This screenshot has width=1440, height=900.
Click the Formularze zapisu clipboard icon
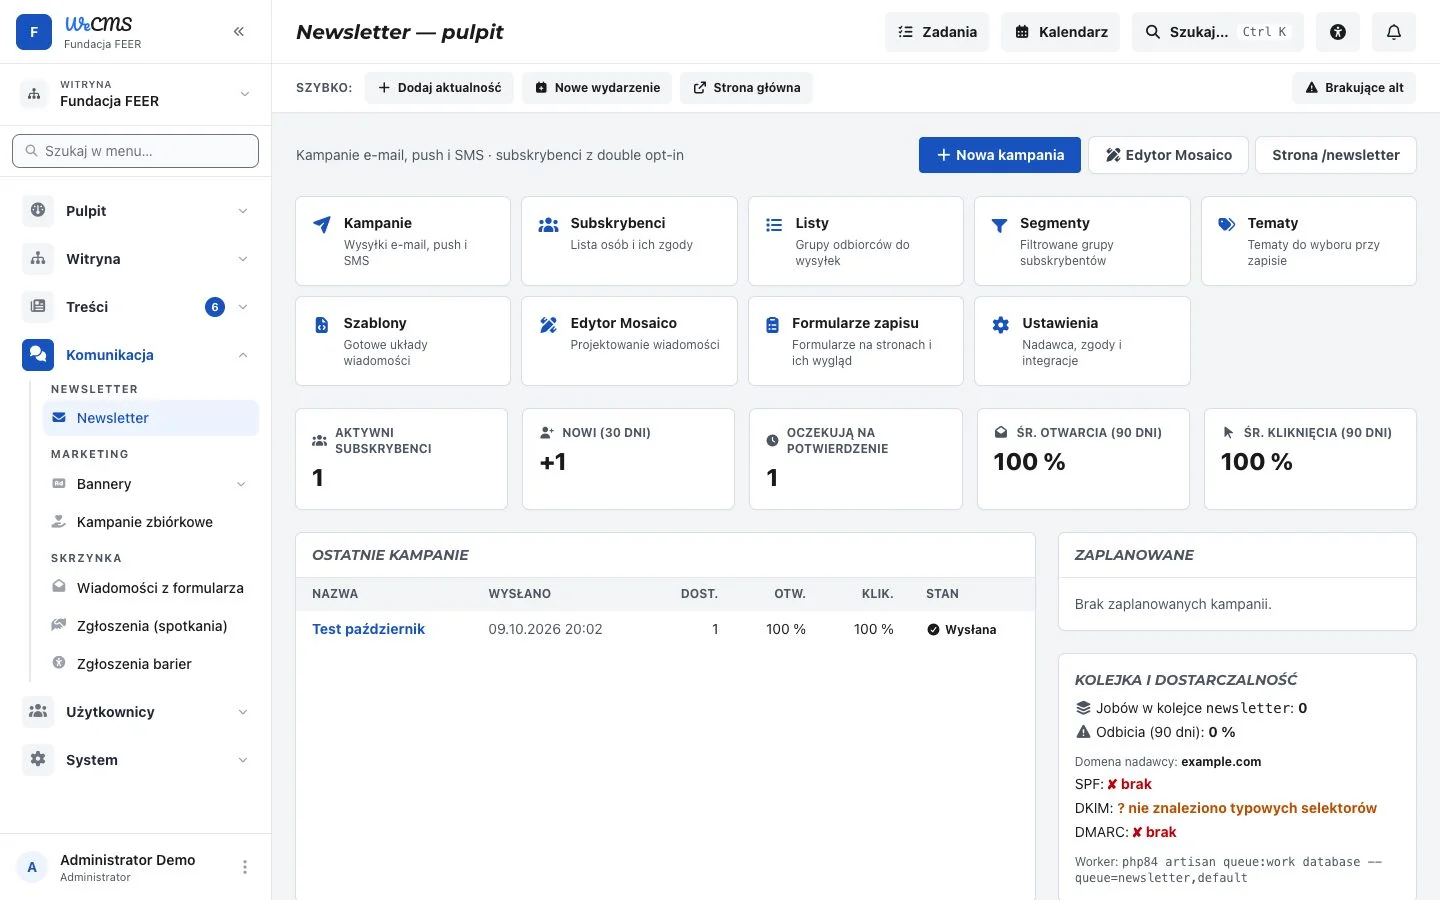point(772,325)
